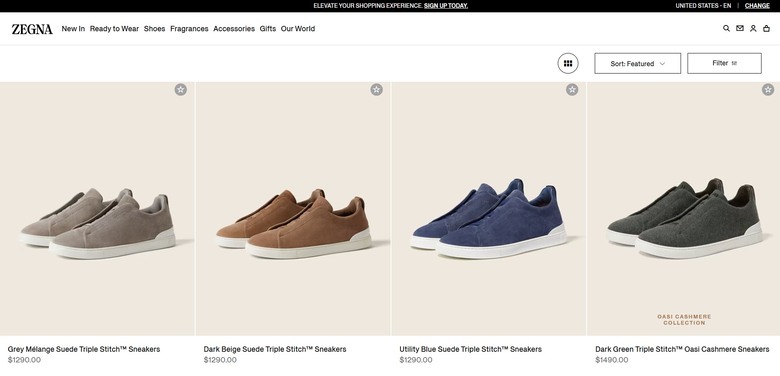
Task: Click the envelope contact icon
Action: (740, 28)
